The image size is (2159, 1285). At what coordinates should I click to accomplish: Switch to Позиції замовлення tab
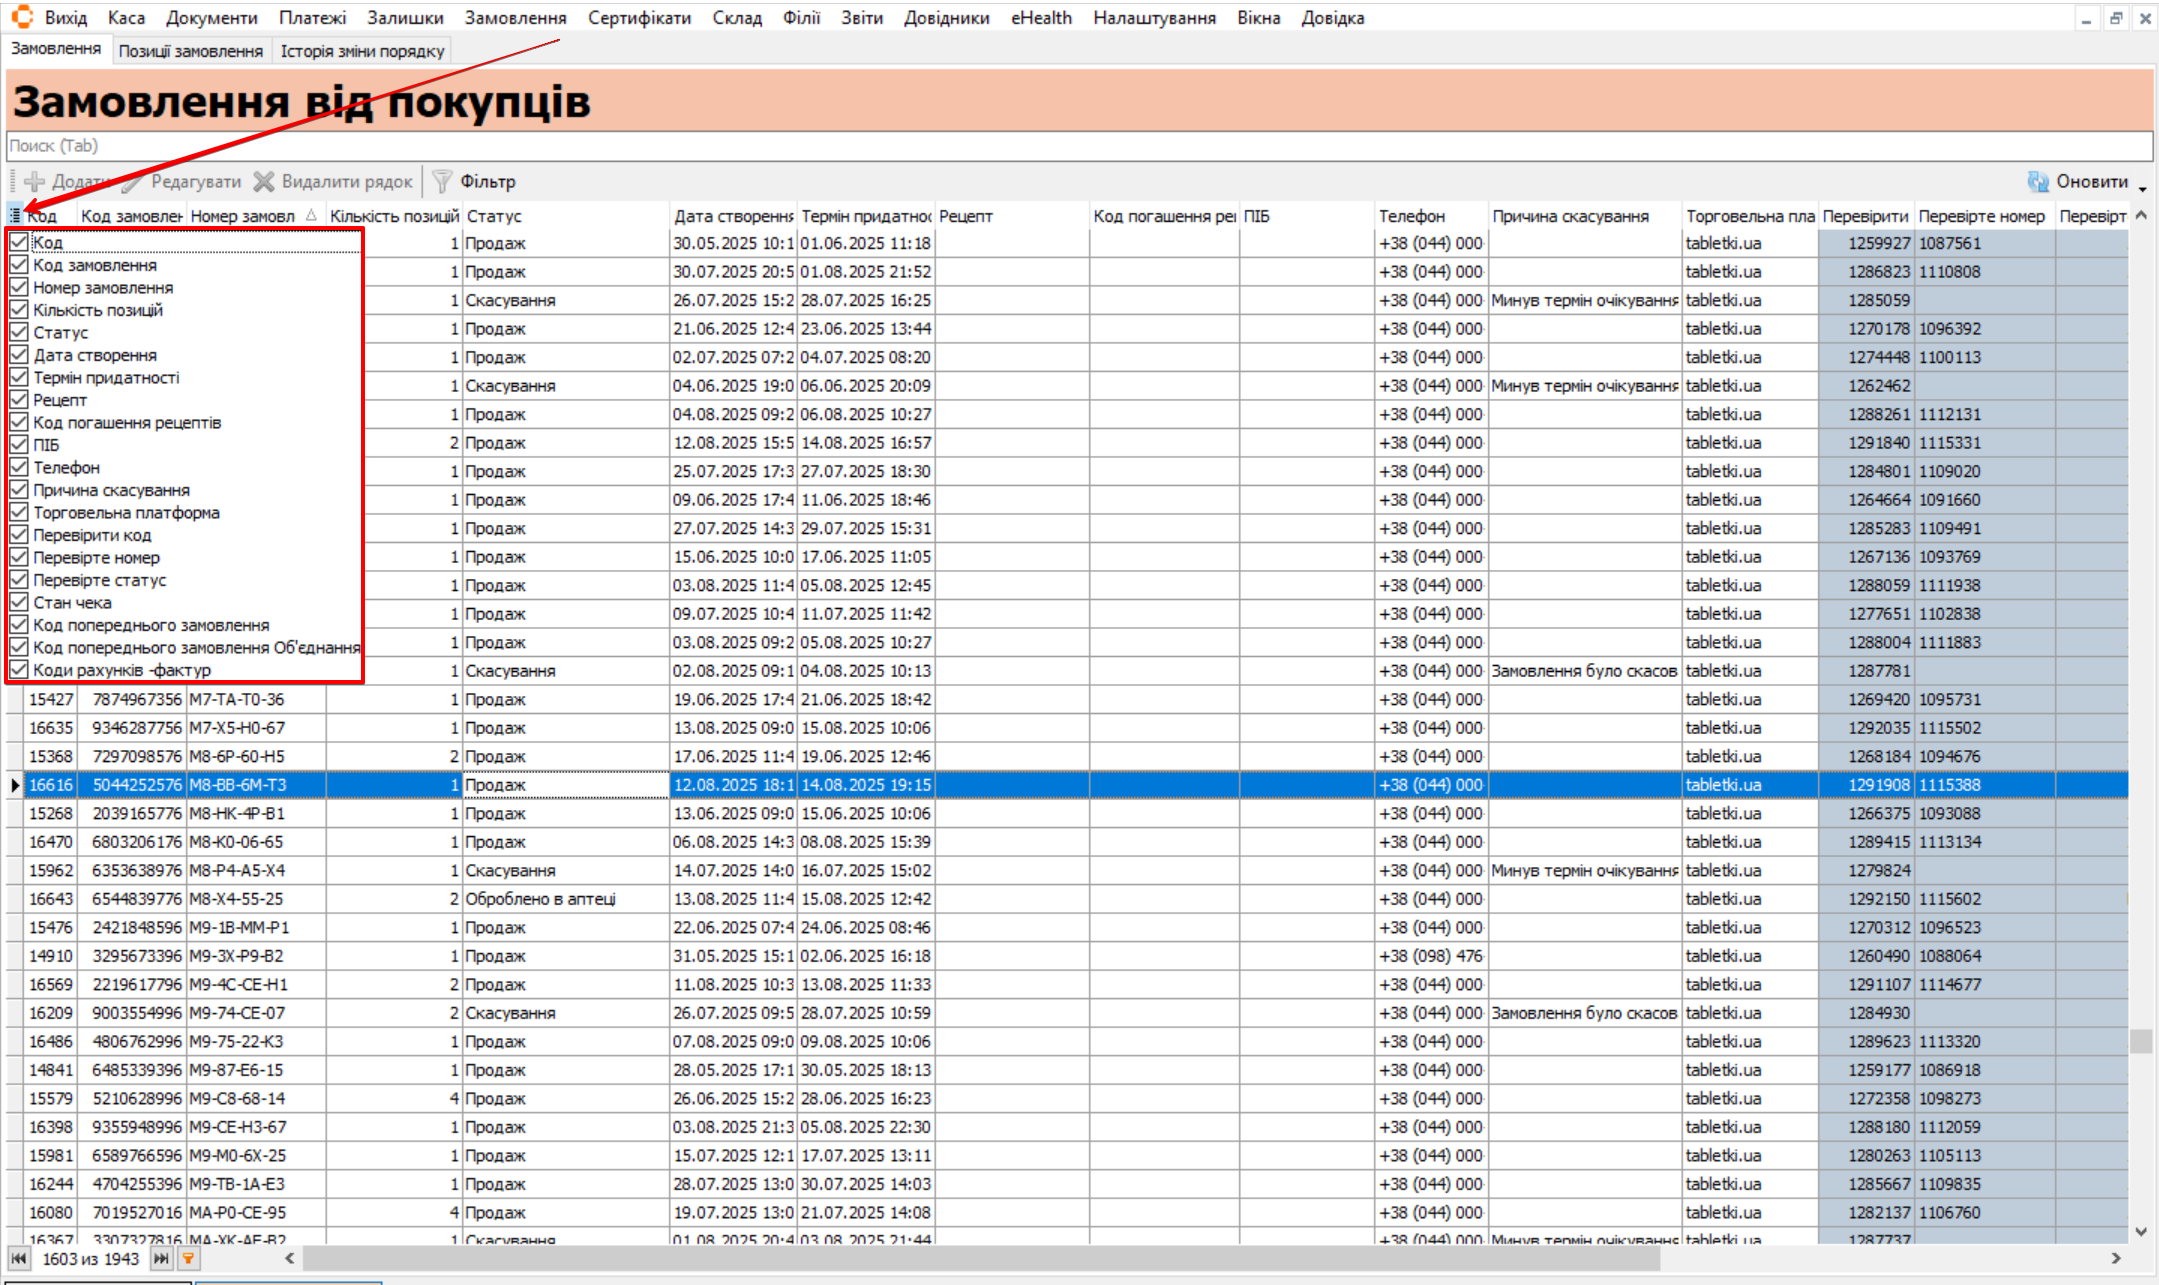click(190, 51)
